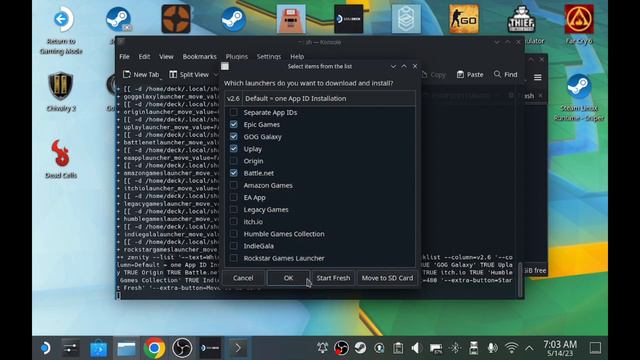Open the Help menu in Konsole
Image resolution: width=640 pixels, height=360 pixels.
[297, 56]
